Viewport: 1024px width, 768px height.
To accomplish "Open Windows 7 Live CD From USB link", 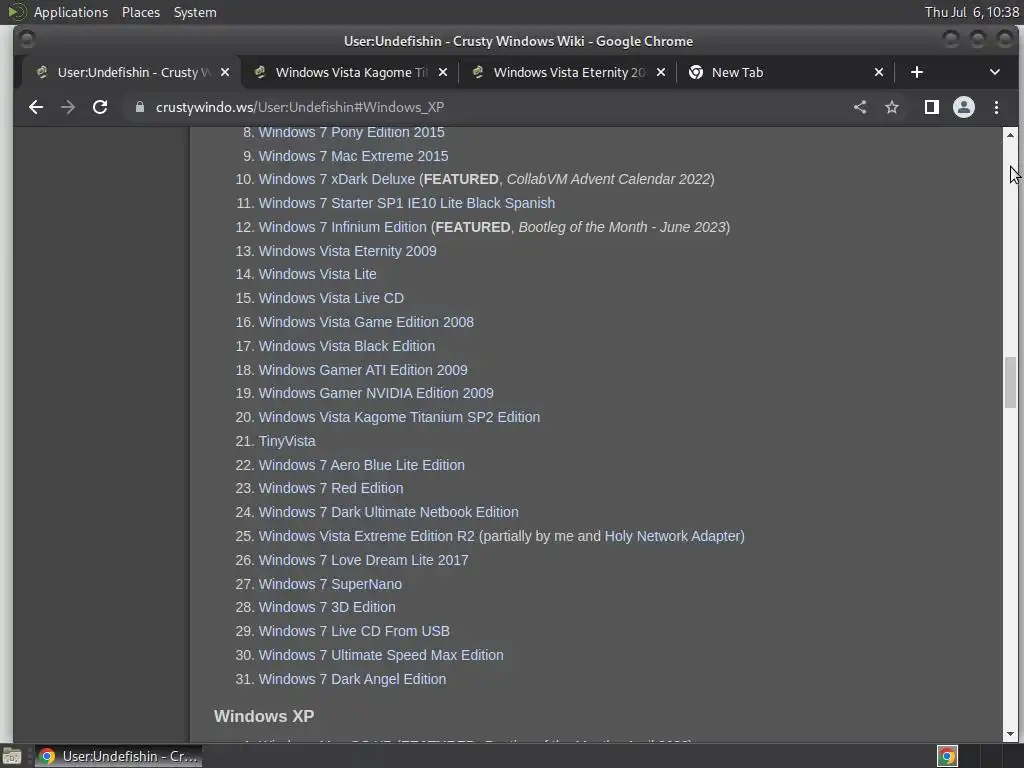I will point(354,632).
